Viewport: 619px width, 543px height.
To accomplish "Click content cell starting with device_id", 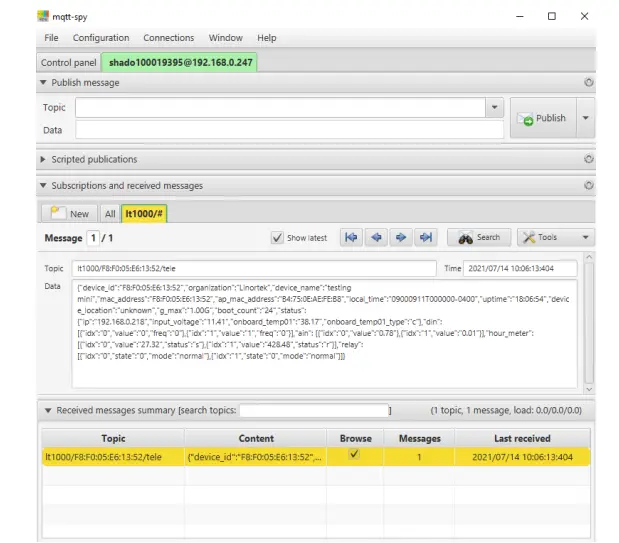I will pyautogui.click(x=255, y=457).
